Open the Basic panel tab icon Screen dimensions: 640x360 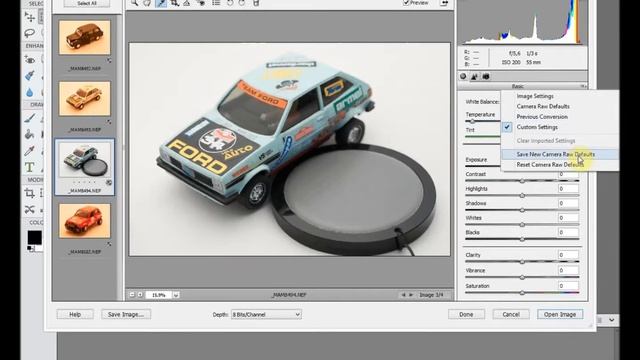[x=463, y=76]
